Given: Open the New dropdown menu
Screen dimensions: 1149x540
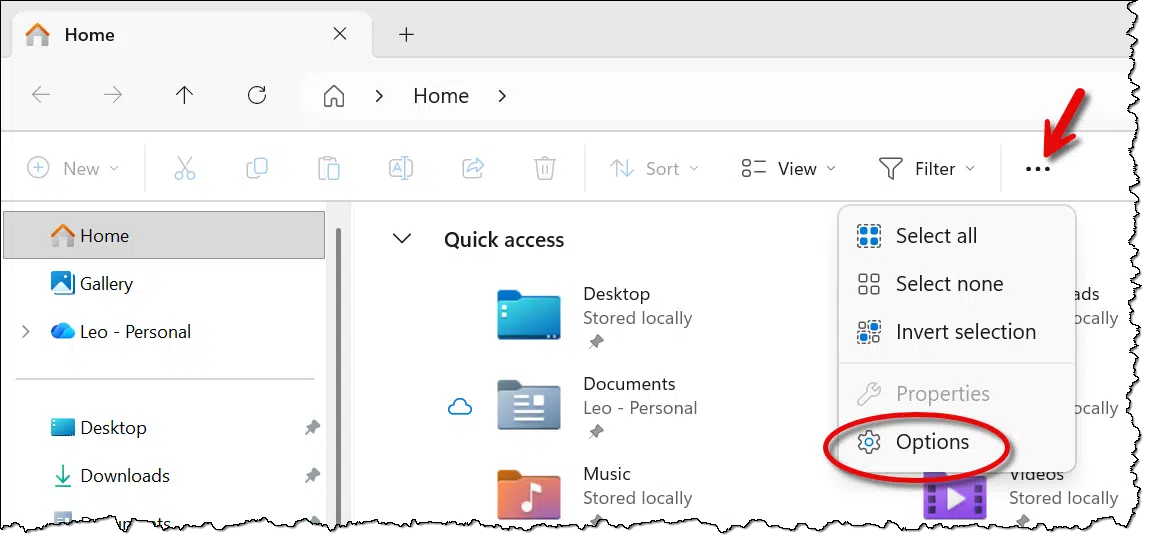Looking at the screenshot, I should click(73, 168).
